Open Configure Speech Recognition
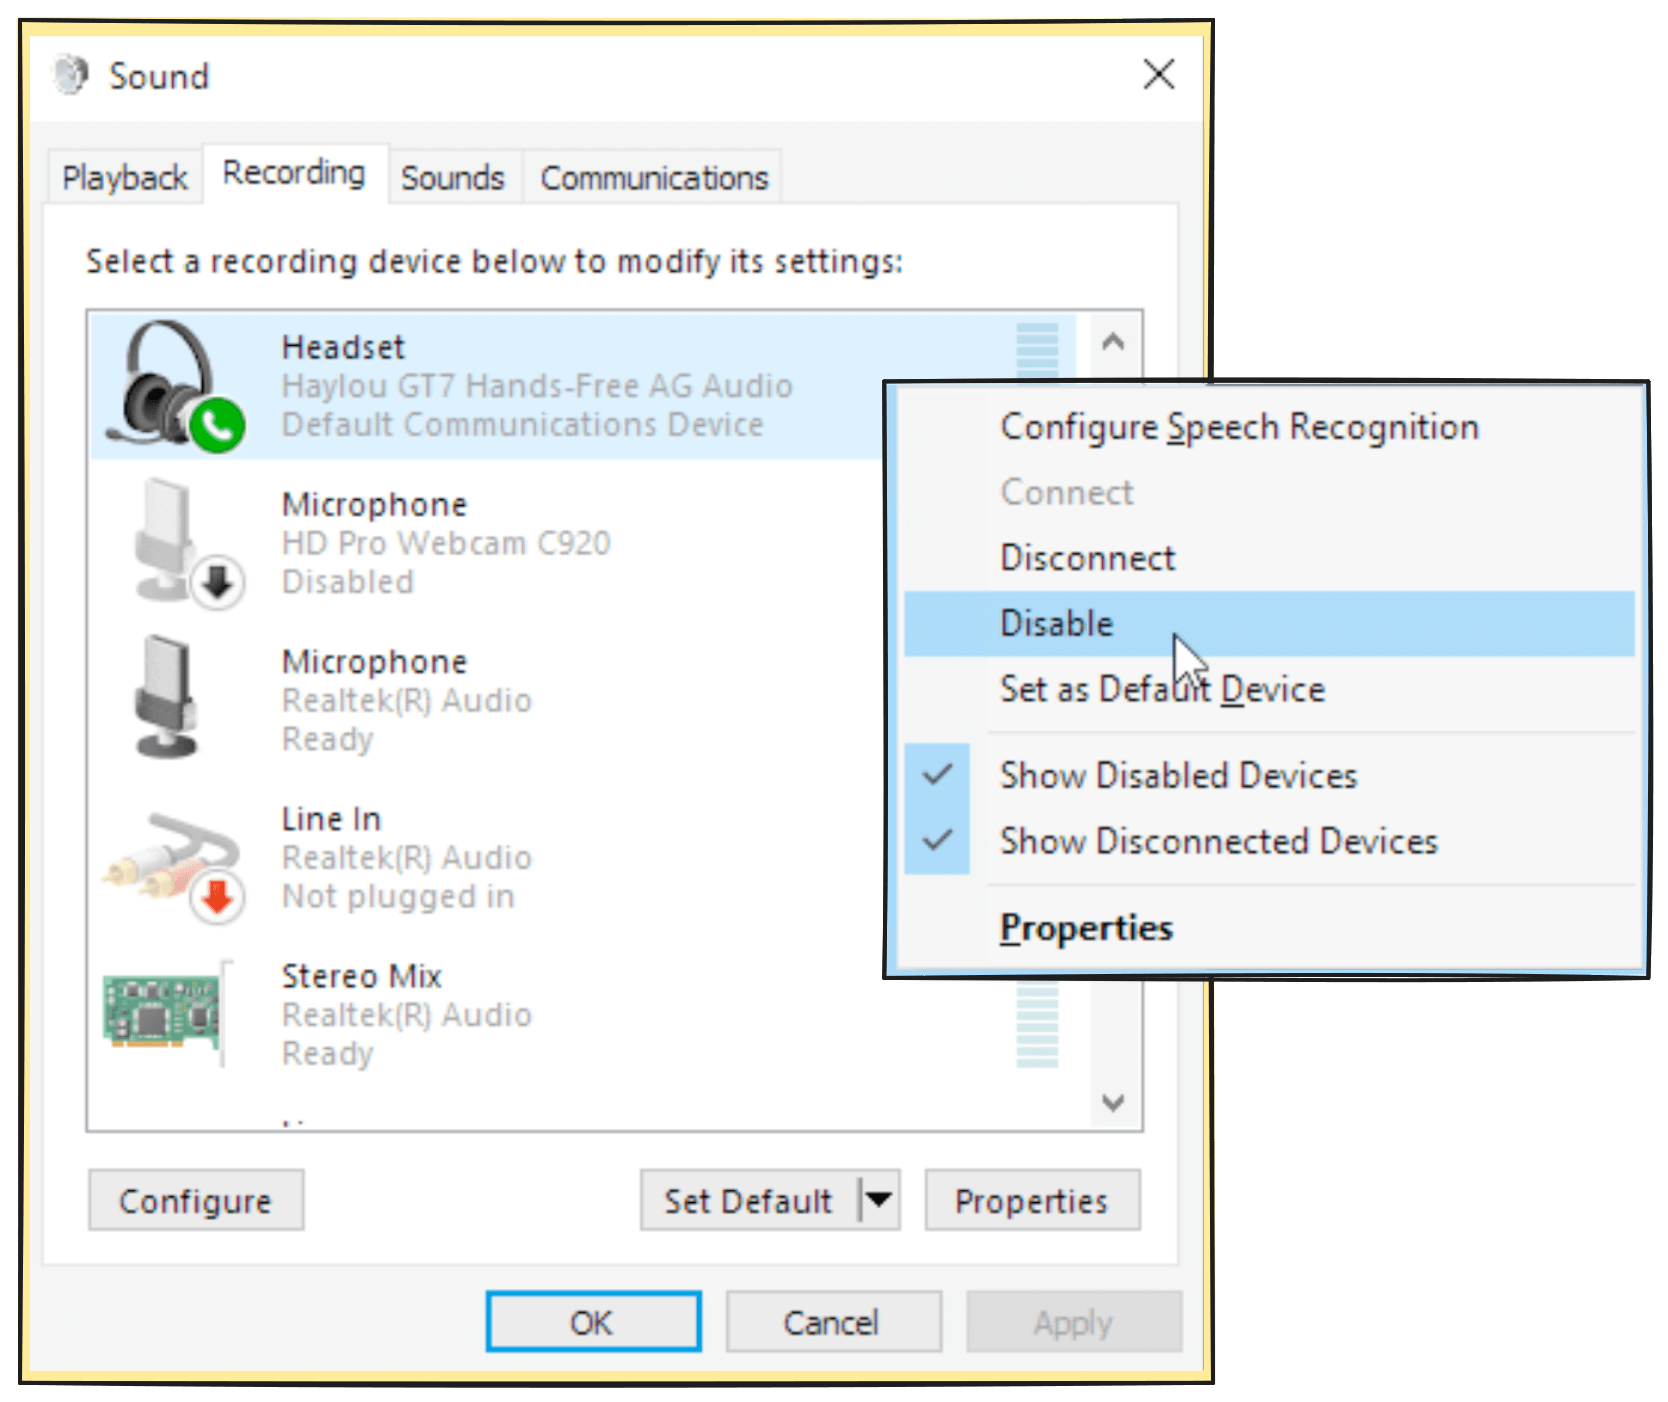The image size is (1668, 1402). pyautogui.click(x=1239, y=426)
